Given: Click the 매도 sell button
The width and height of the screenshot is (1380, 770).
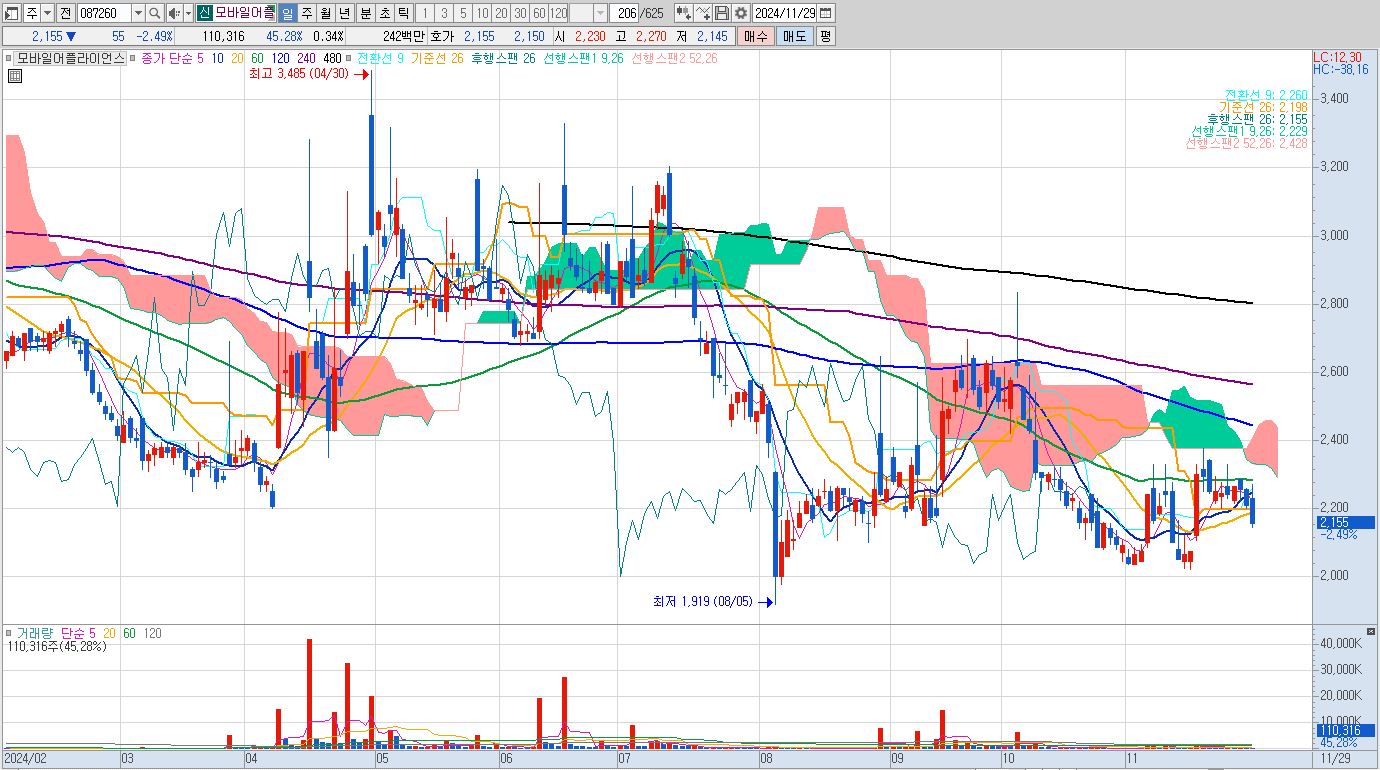Looking at the screenshot, I should tap(794, 36).
